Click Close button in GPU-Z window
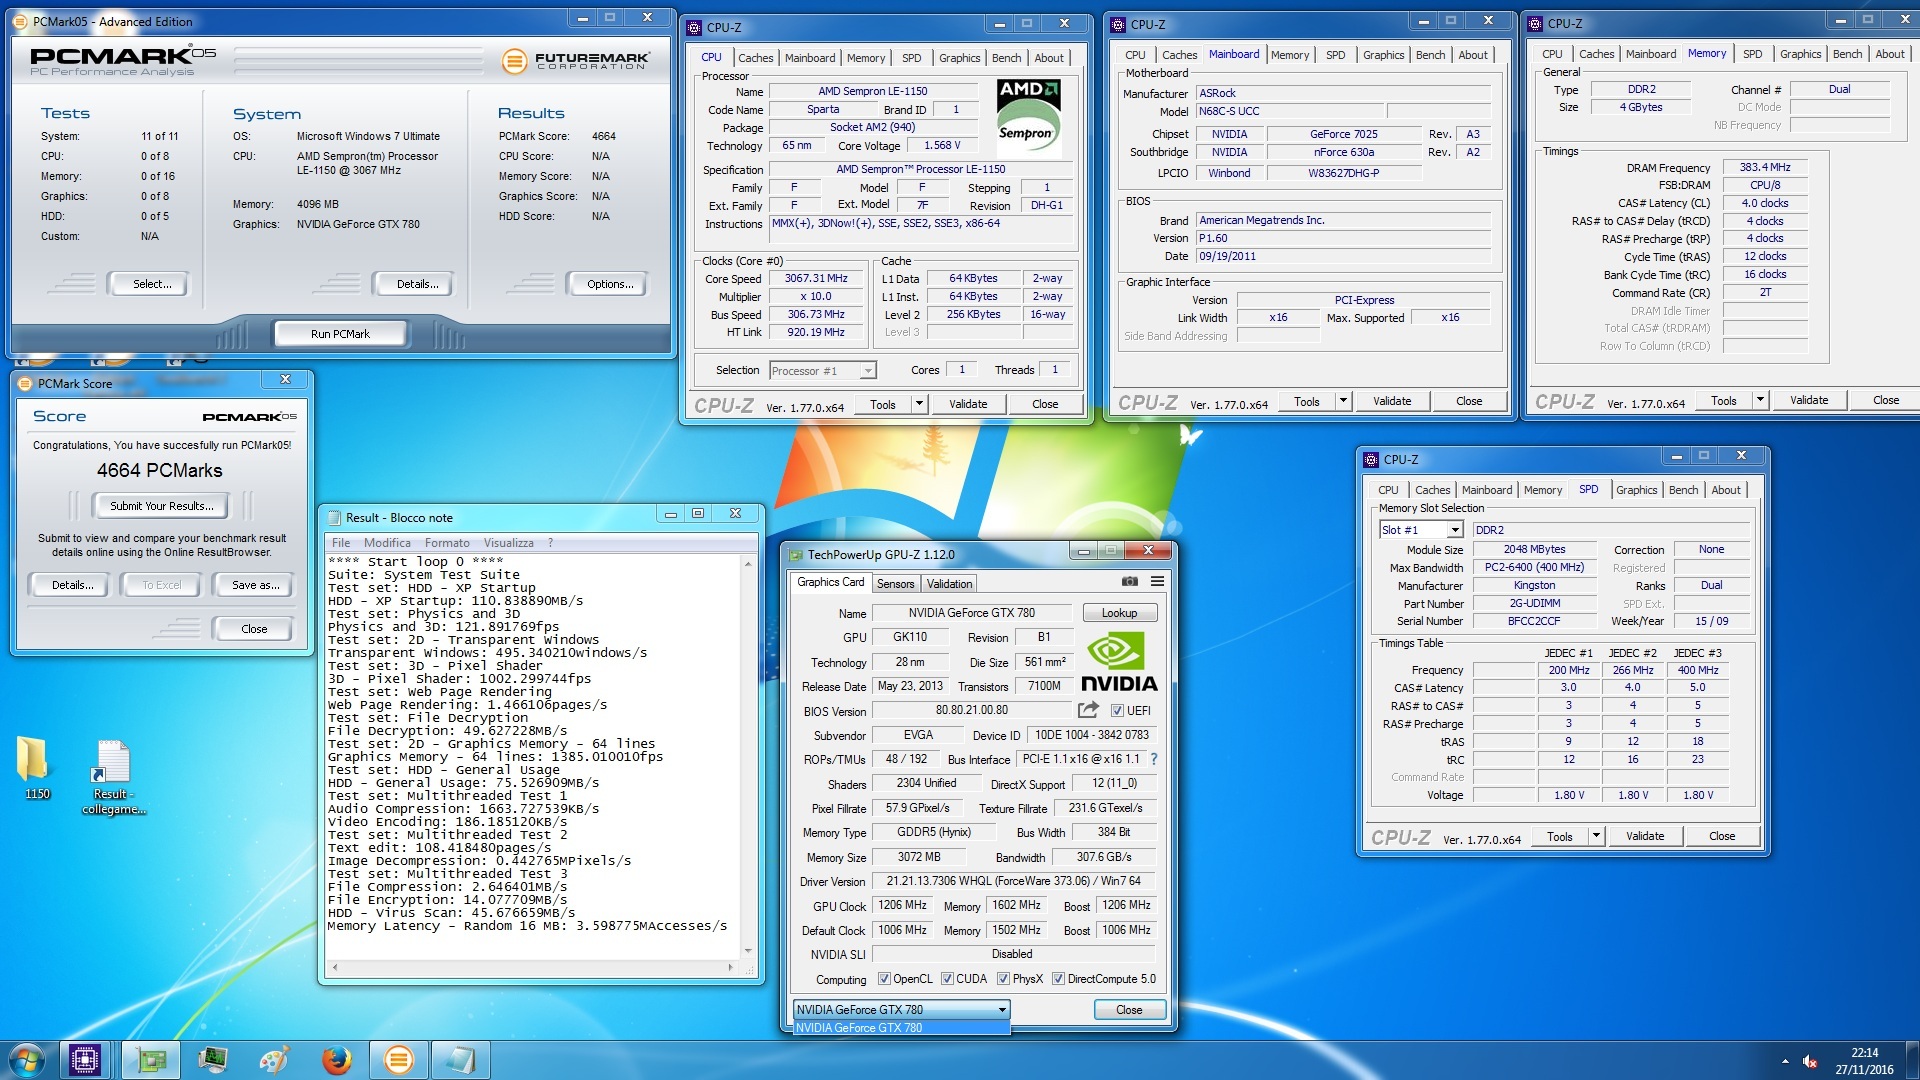Image resolution: width=1920 pixels, height=1080 pixels. pos(1129,1010)
